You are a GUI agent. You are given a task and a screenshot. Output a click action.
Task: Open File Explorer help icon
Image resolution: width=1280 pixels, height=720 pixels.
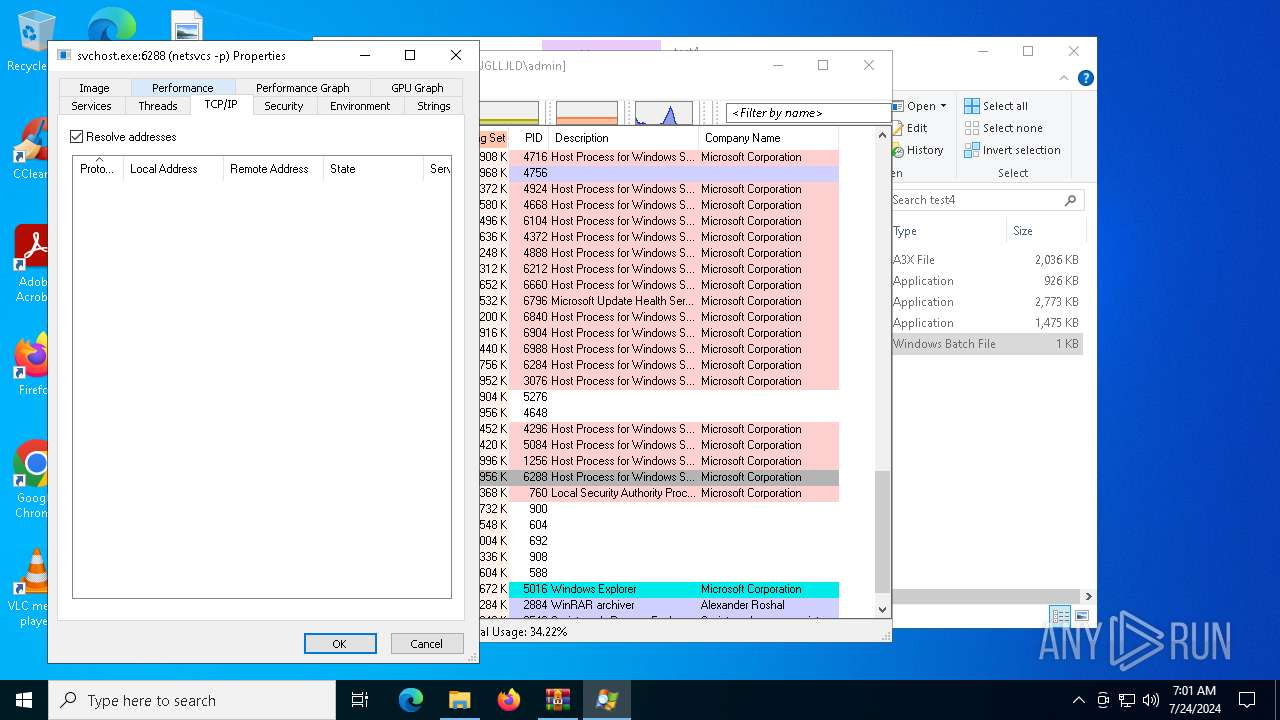pos(1086,78)
